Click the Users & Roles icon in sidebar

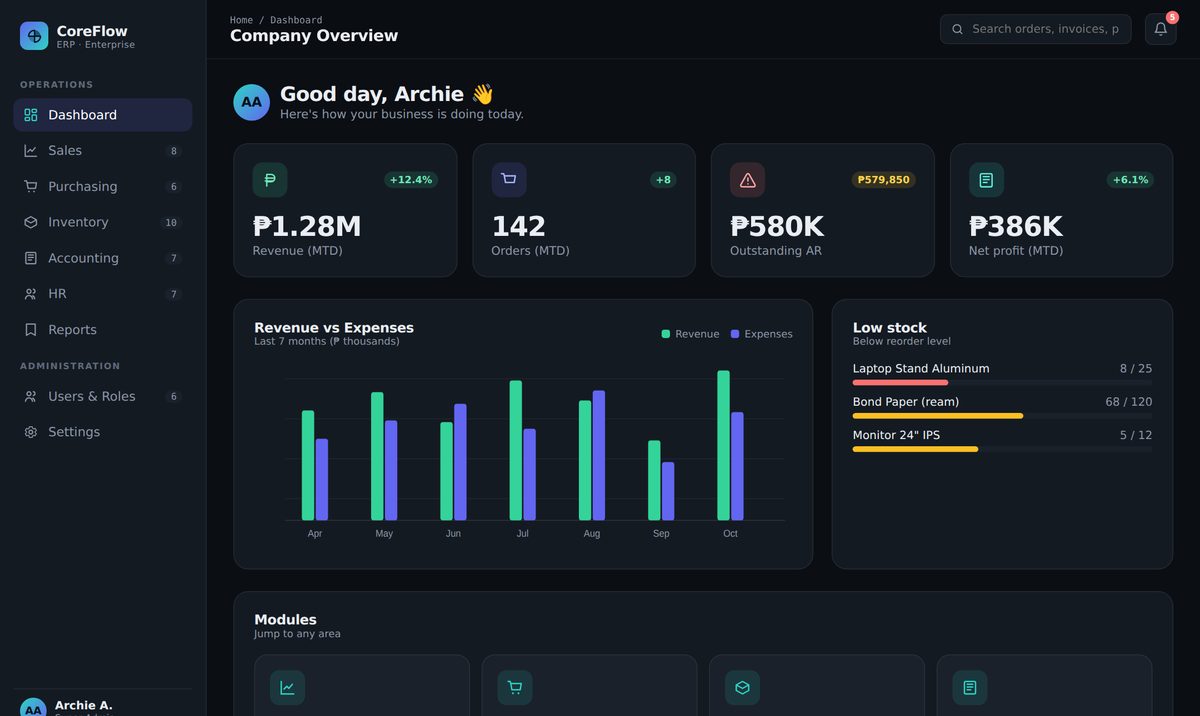click(x=31, y=396)
